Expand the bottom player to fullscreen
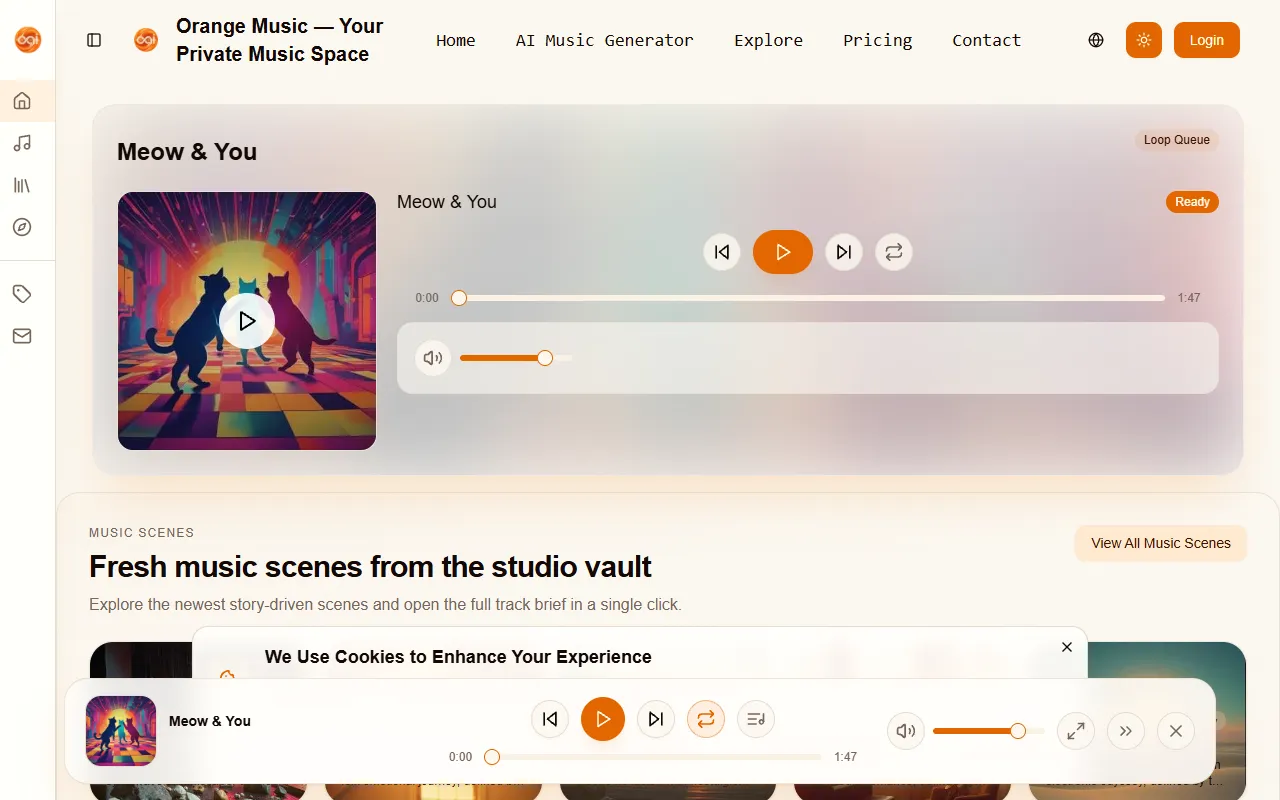1280x800 pixels. pyautogui.click(x=1076, y=731)
